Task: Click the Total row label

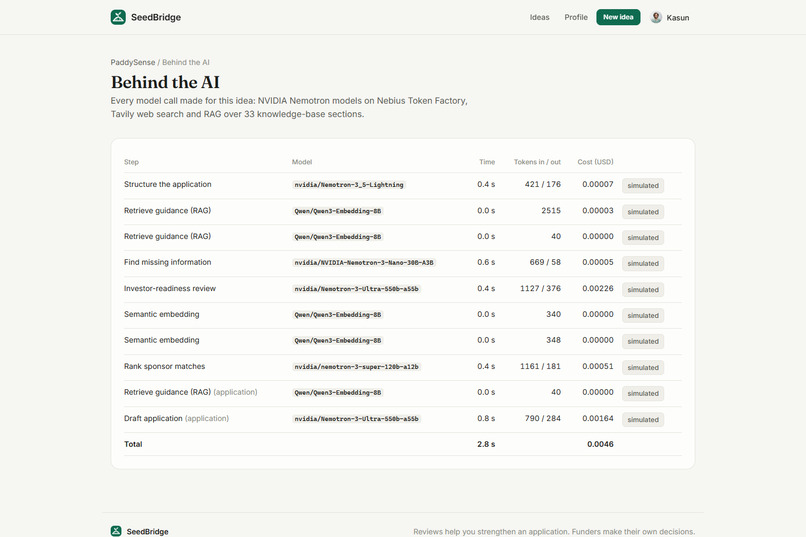Action: [x=133, y=444]
